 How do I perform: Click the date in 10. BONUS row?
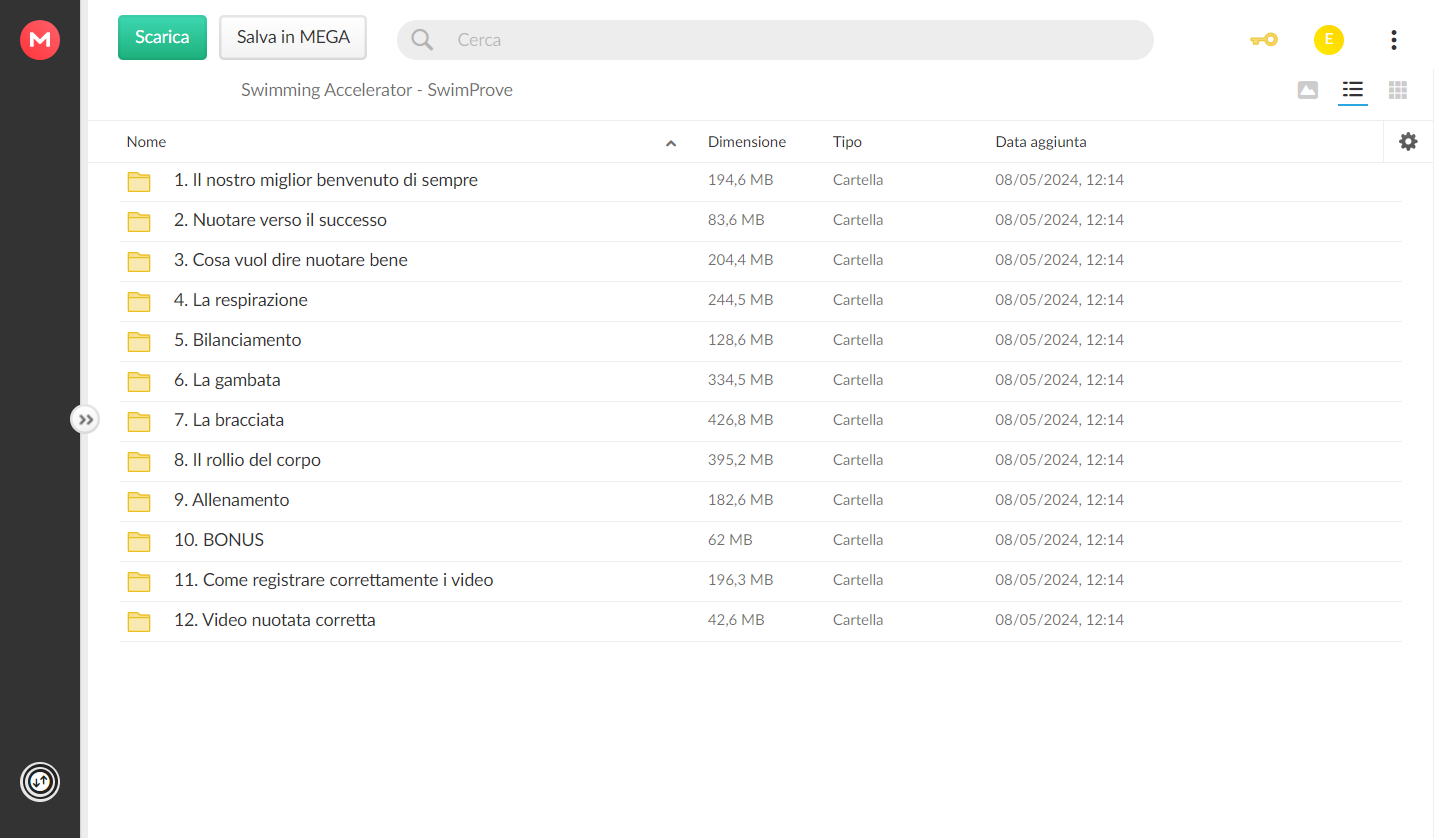1059,540
